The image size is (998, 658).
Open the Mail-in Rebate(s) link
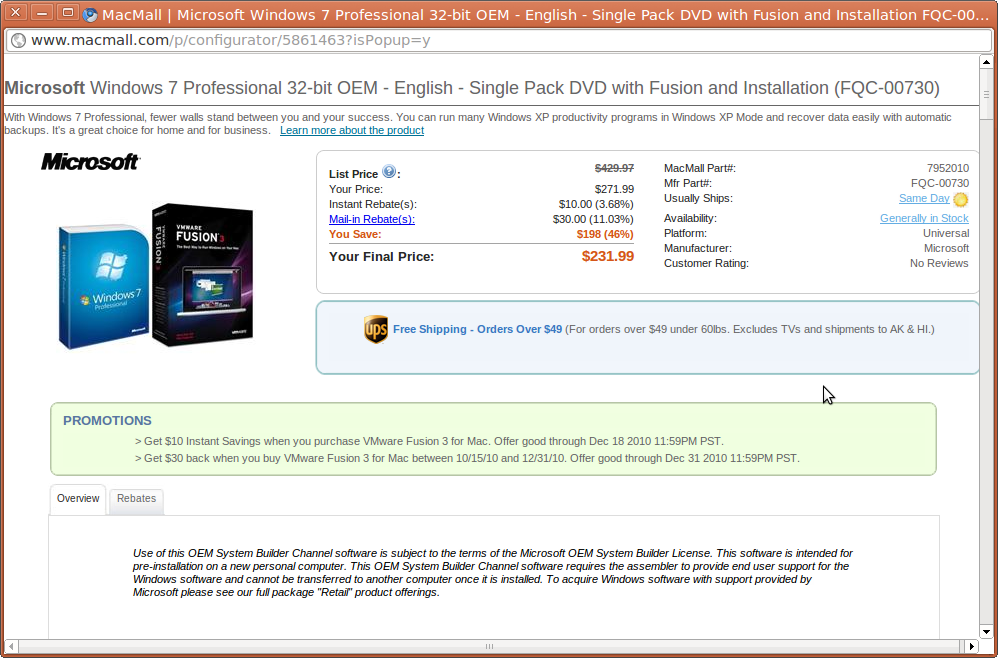click(372, 220)
